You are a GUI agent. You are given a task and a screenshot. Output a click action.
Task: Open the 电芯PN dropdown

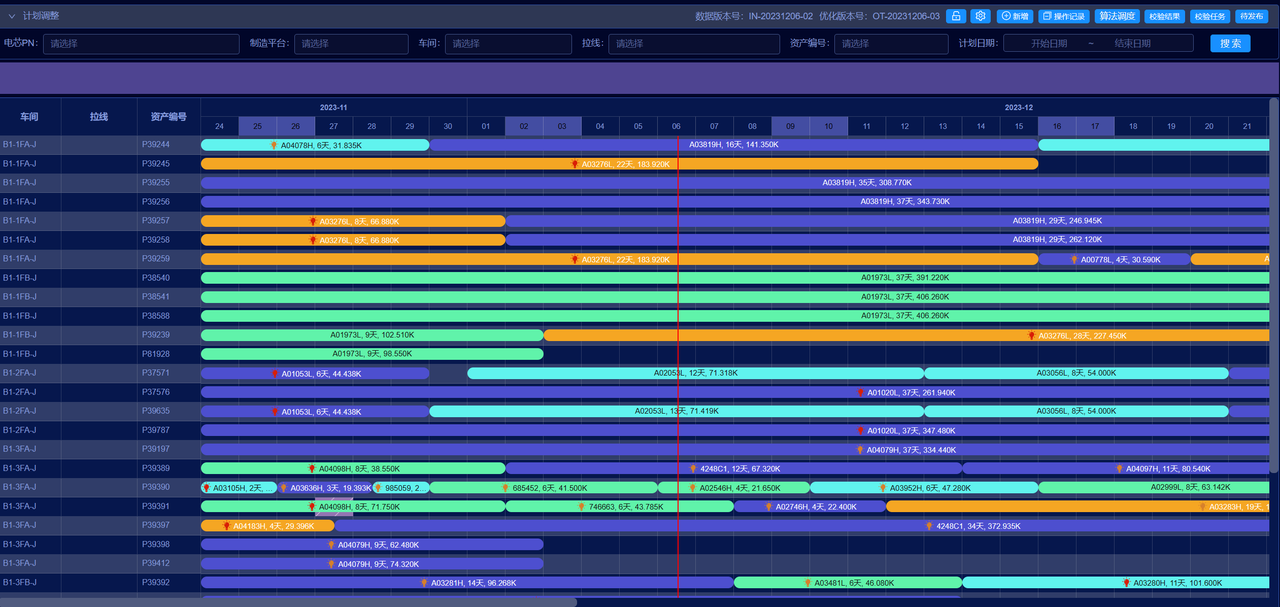pos(141,44)
